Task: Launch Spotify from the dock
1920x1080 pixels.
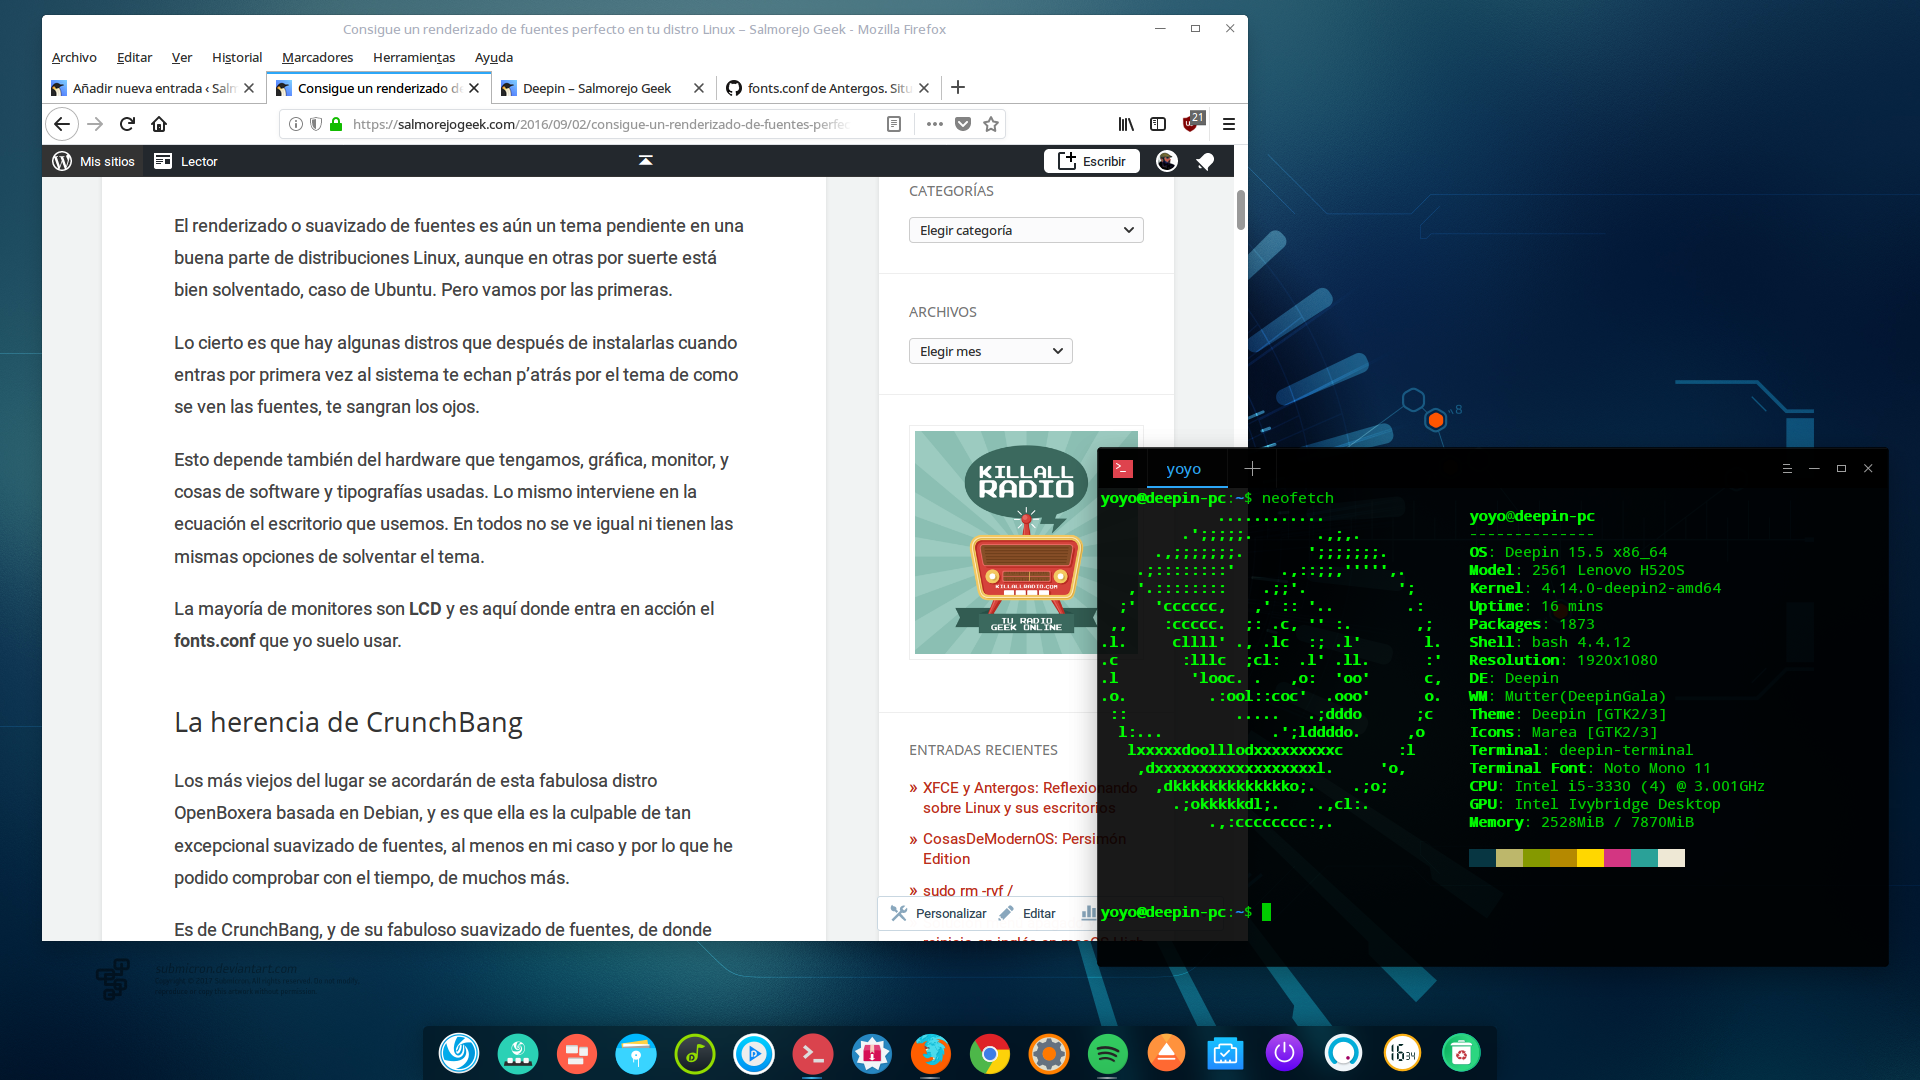Action: [x=1107, y=1053]
